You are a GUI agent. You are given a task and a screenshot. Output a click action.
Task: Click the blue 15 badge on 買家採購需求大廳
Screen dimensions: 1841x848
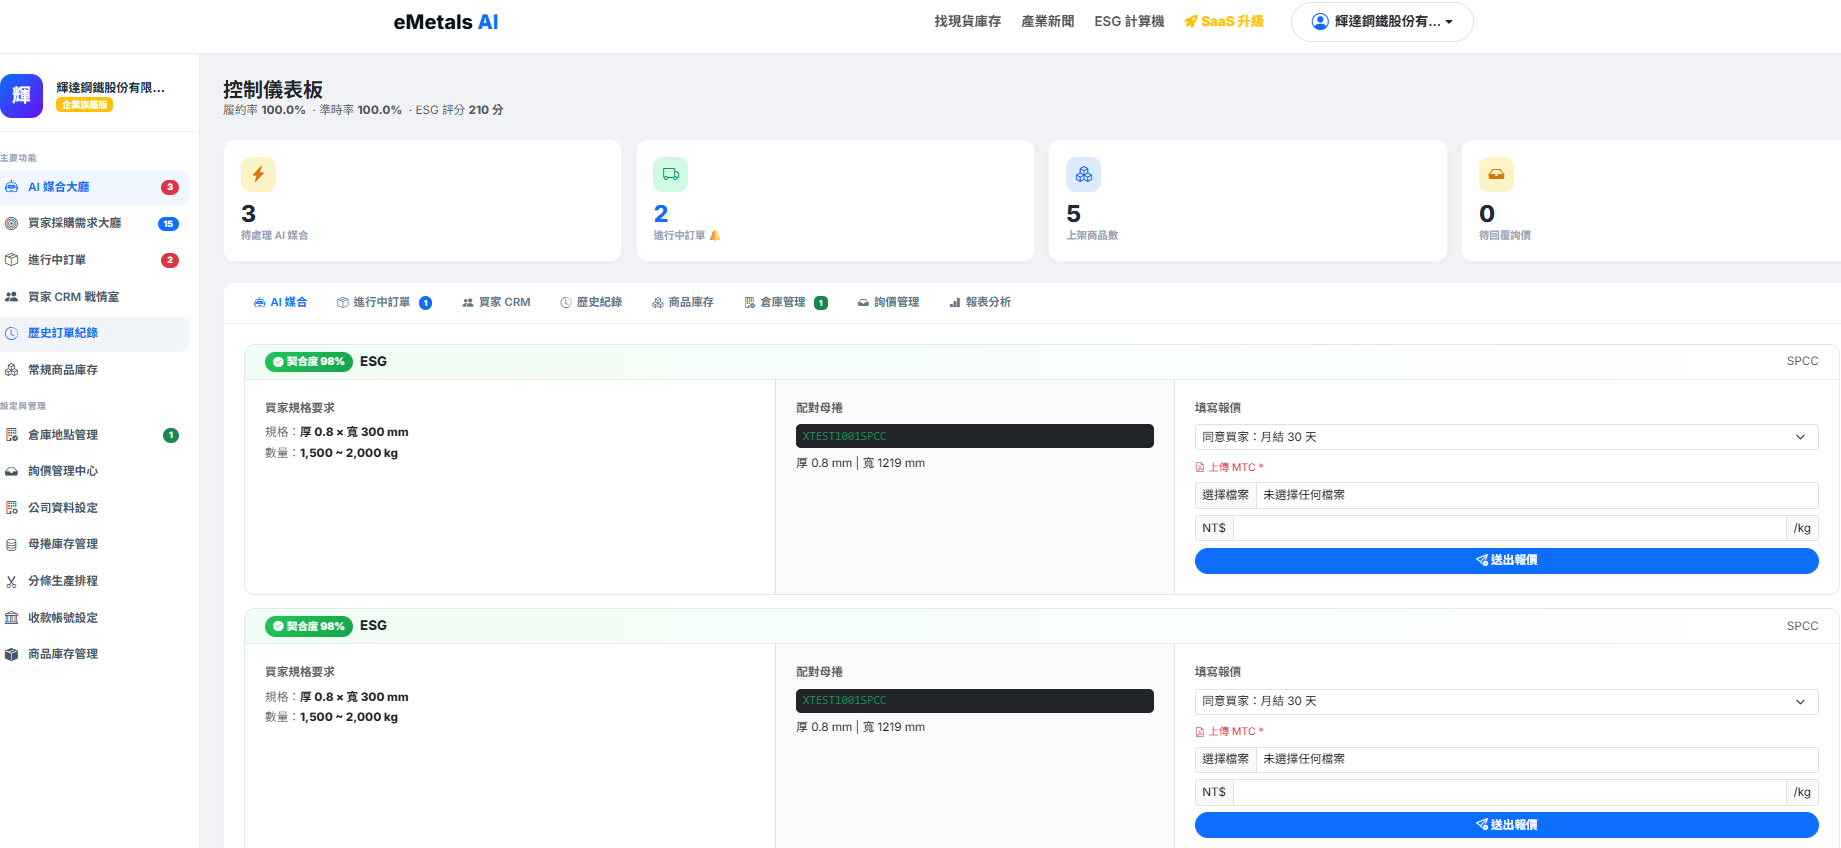pos(168,224)
